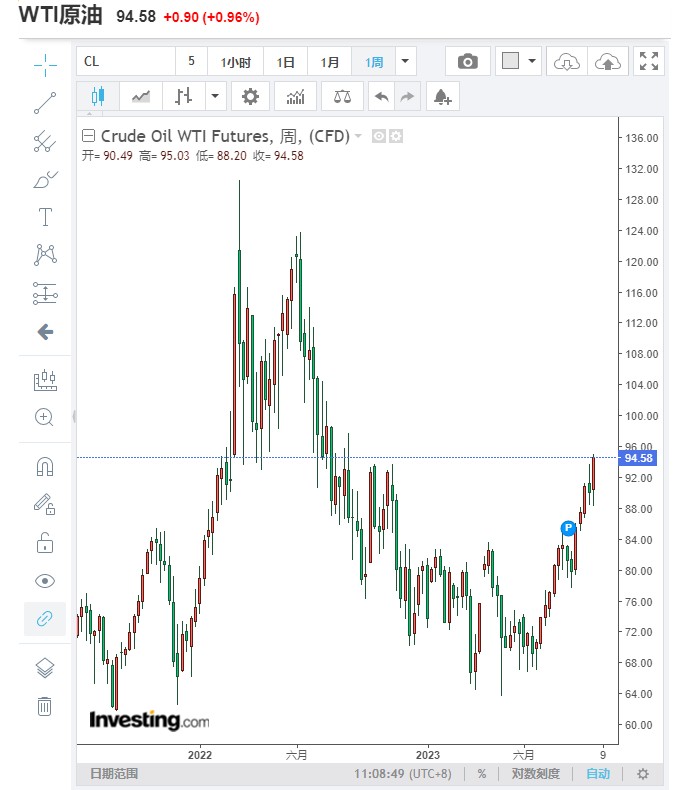Screen dimensions: 673x790
Task: Toggle percentage scale %
Action: click(482, 773)
